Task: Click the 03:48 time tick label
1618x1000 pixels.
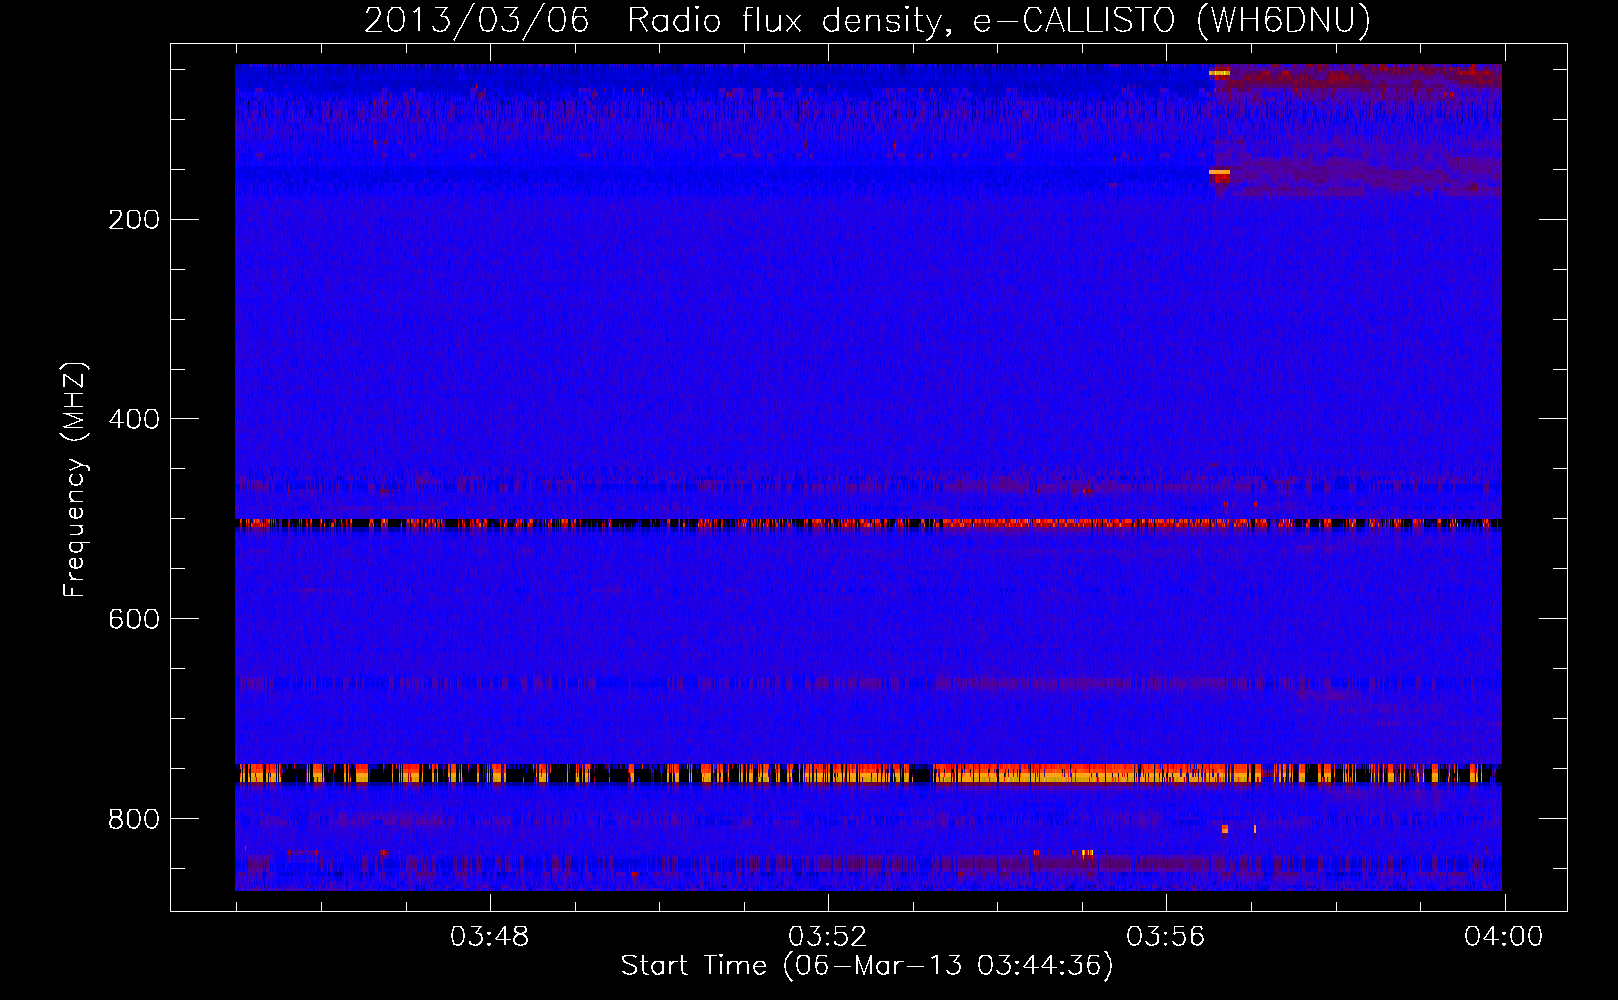Action: click(x=490, y=937)
